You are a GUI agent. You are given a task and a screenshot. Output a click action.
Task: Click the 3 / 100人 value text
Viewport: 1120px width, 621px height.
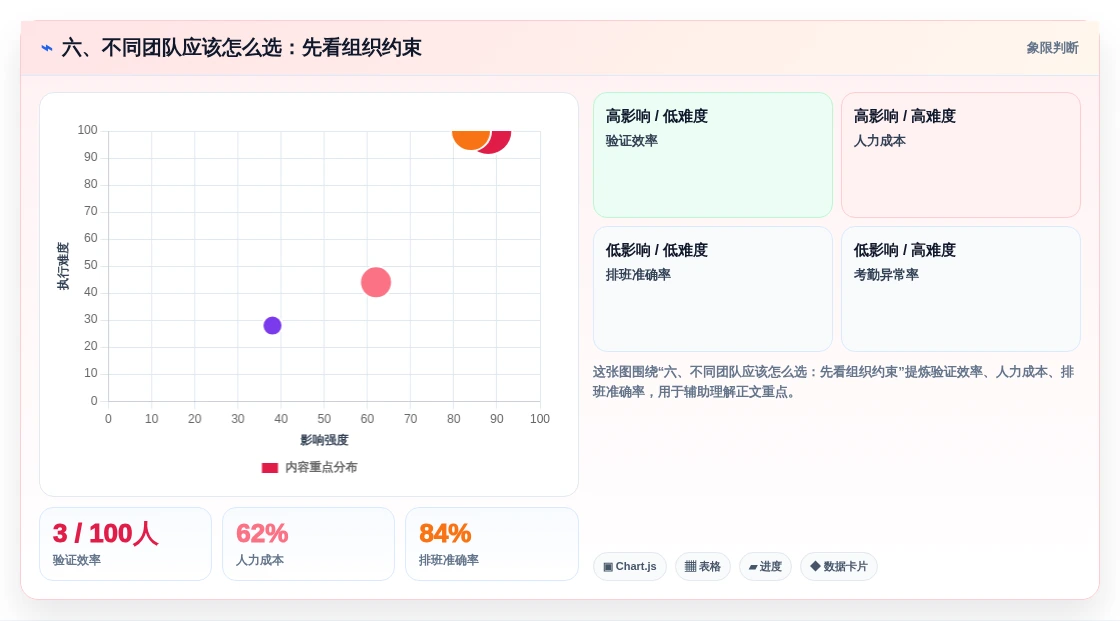[105, 533]
